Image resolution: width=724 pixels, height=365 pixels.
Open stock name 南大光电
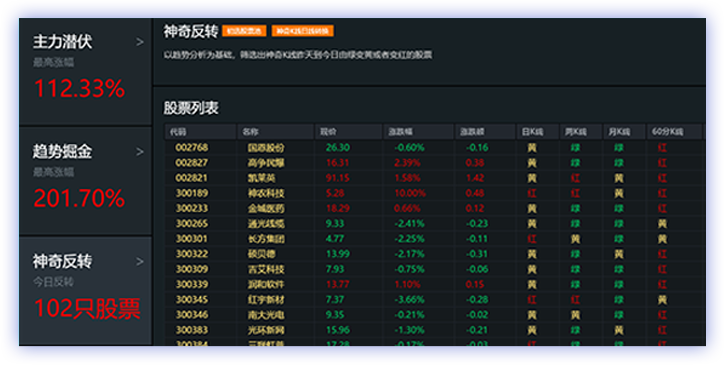pyautogui.click(x=266, y=315)
